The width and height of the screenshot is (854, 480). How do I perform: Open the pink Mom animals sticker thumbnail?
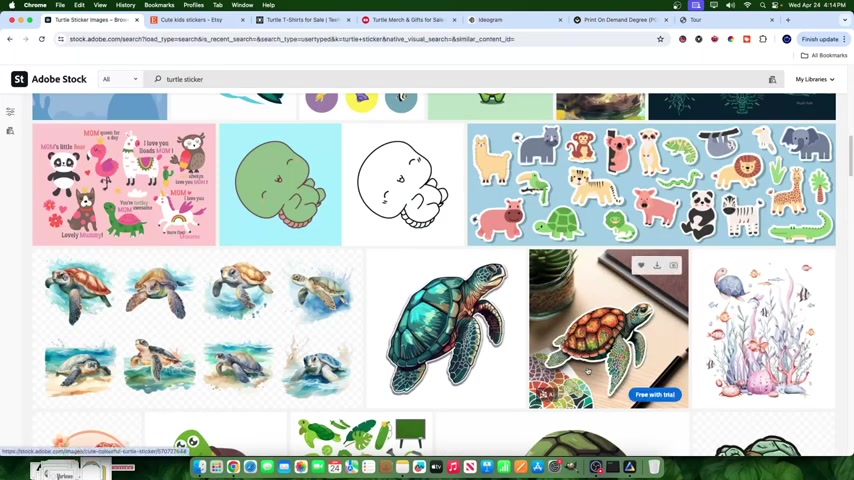[x=124, y=184]
